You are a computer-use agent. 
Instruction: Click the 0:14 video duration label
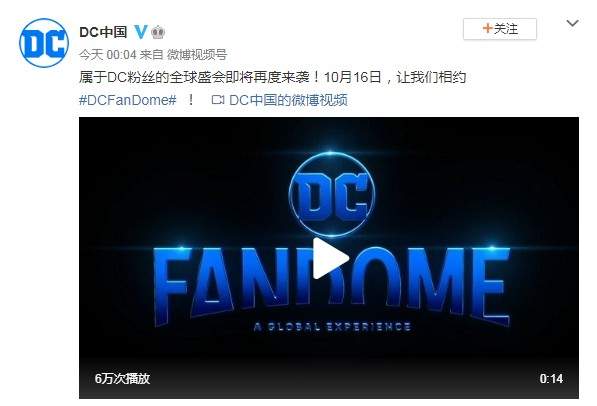551,379
